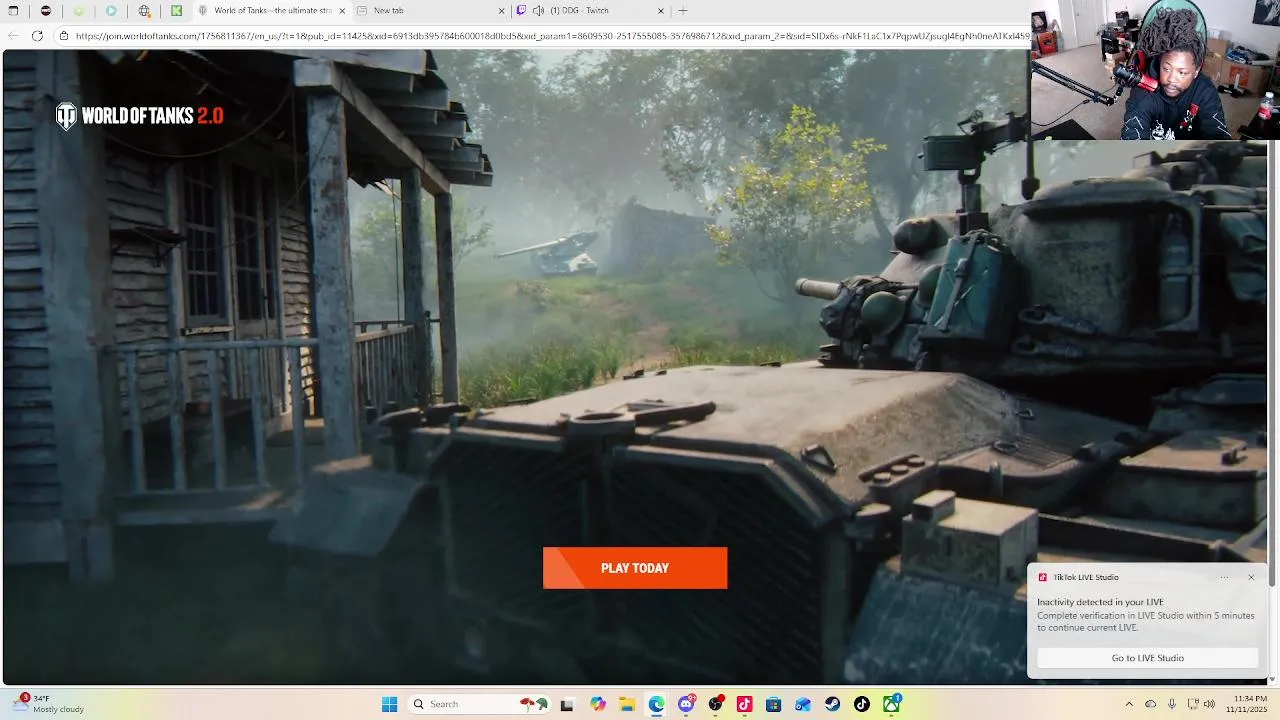
Task: Open the tab actions menu icon
Action: pyautogui.click(x=13, y=11)
